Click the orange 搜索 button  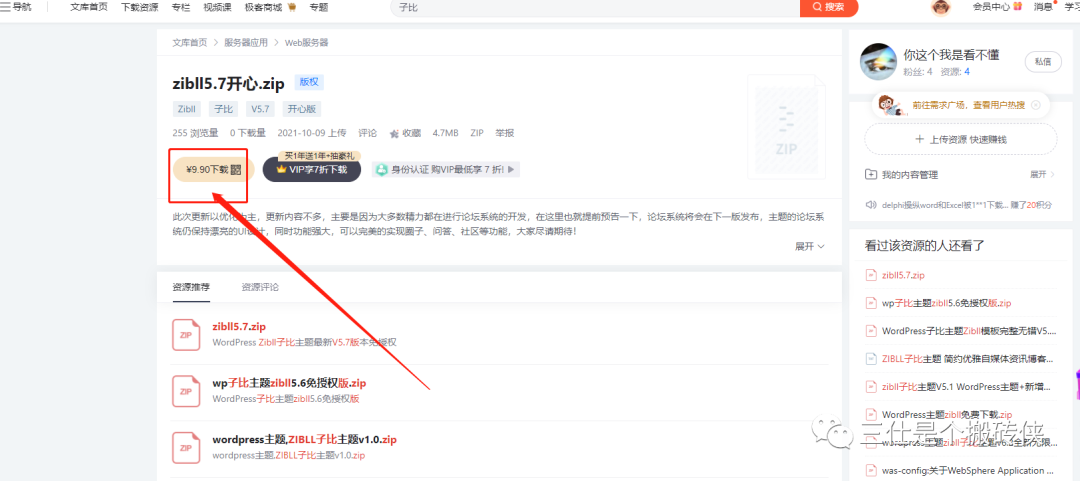click(x=829, y=7)
